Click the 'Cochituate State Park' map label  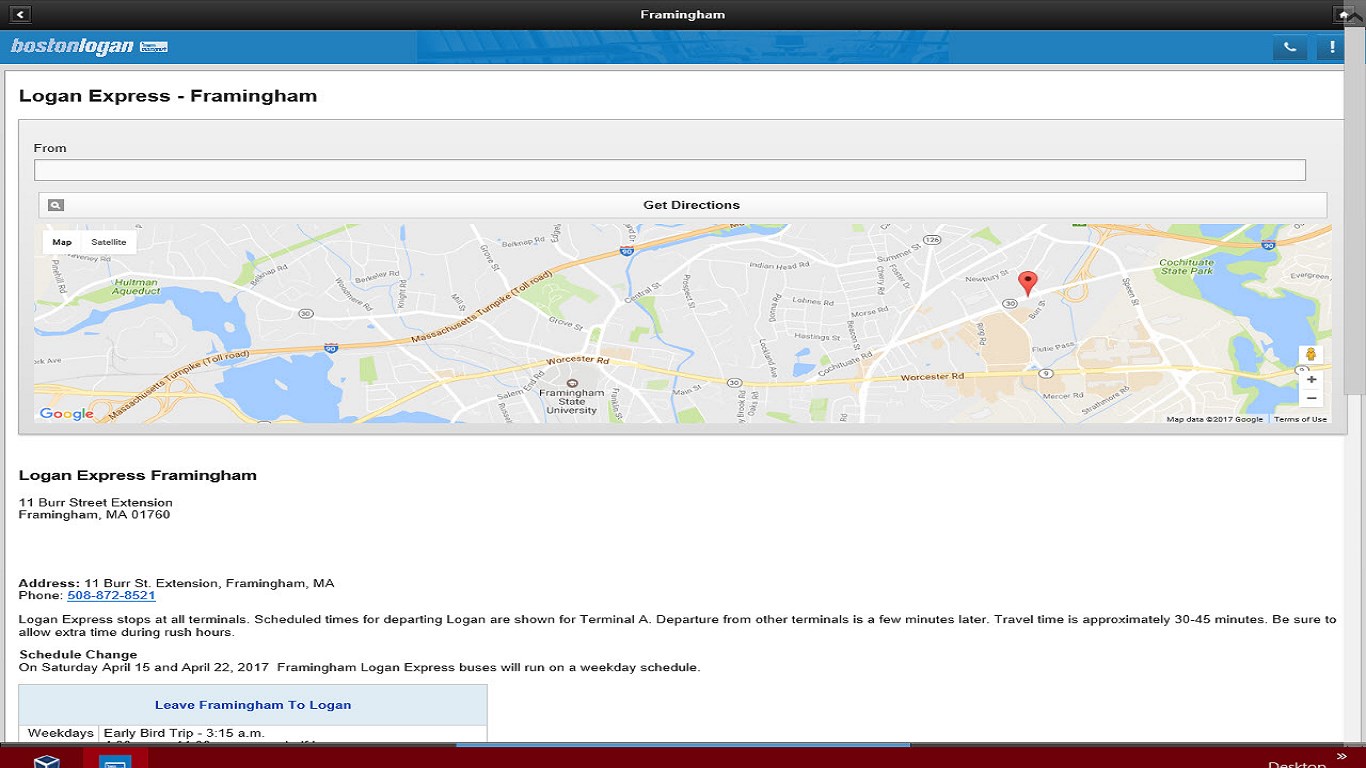(x=1187, y=267)
